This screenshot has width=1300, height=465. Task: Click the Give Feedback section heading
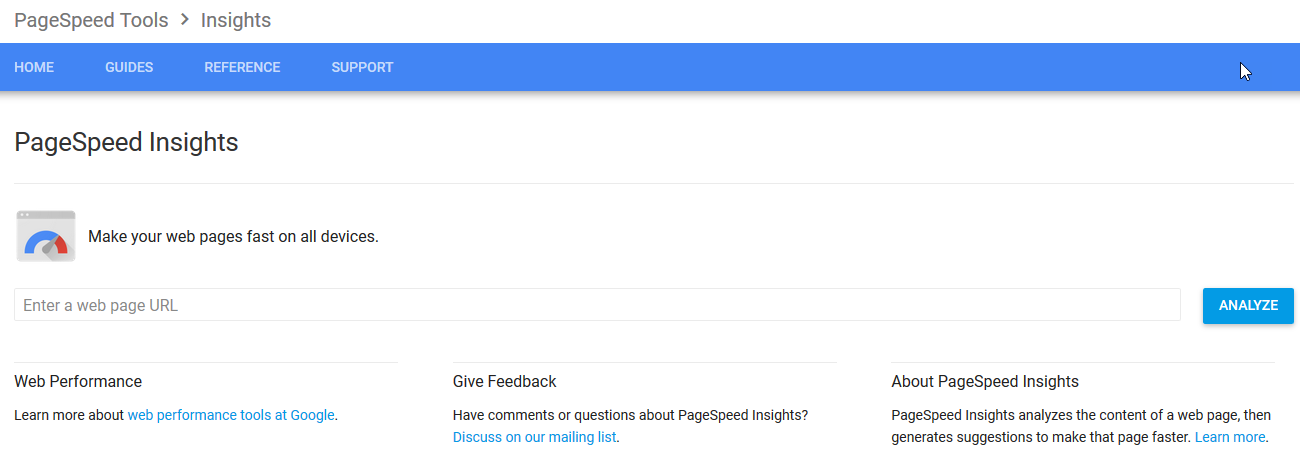[x=505, y=381]
